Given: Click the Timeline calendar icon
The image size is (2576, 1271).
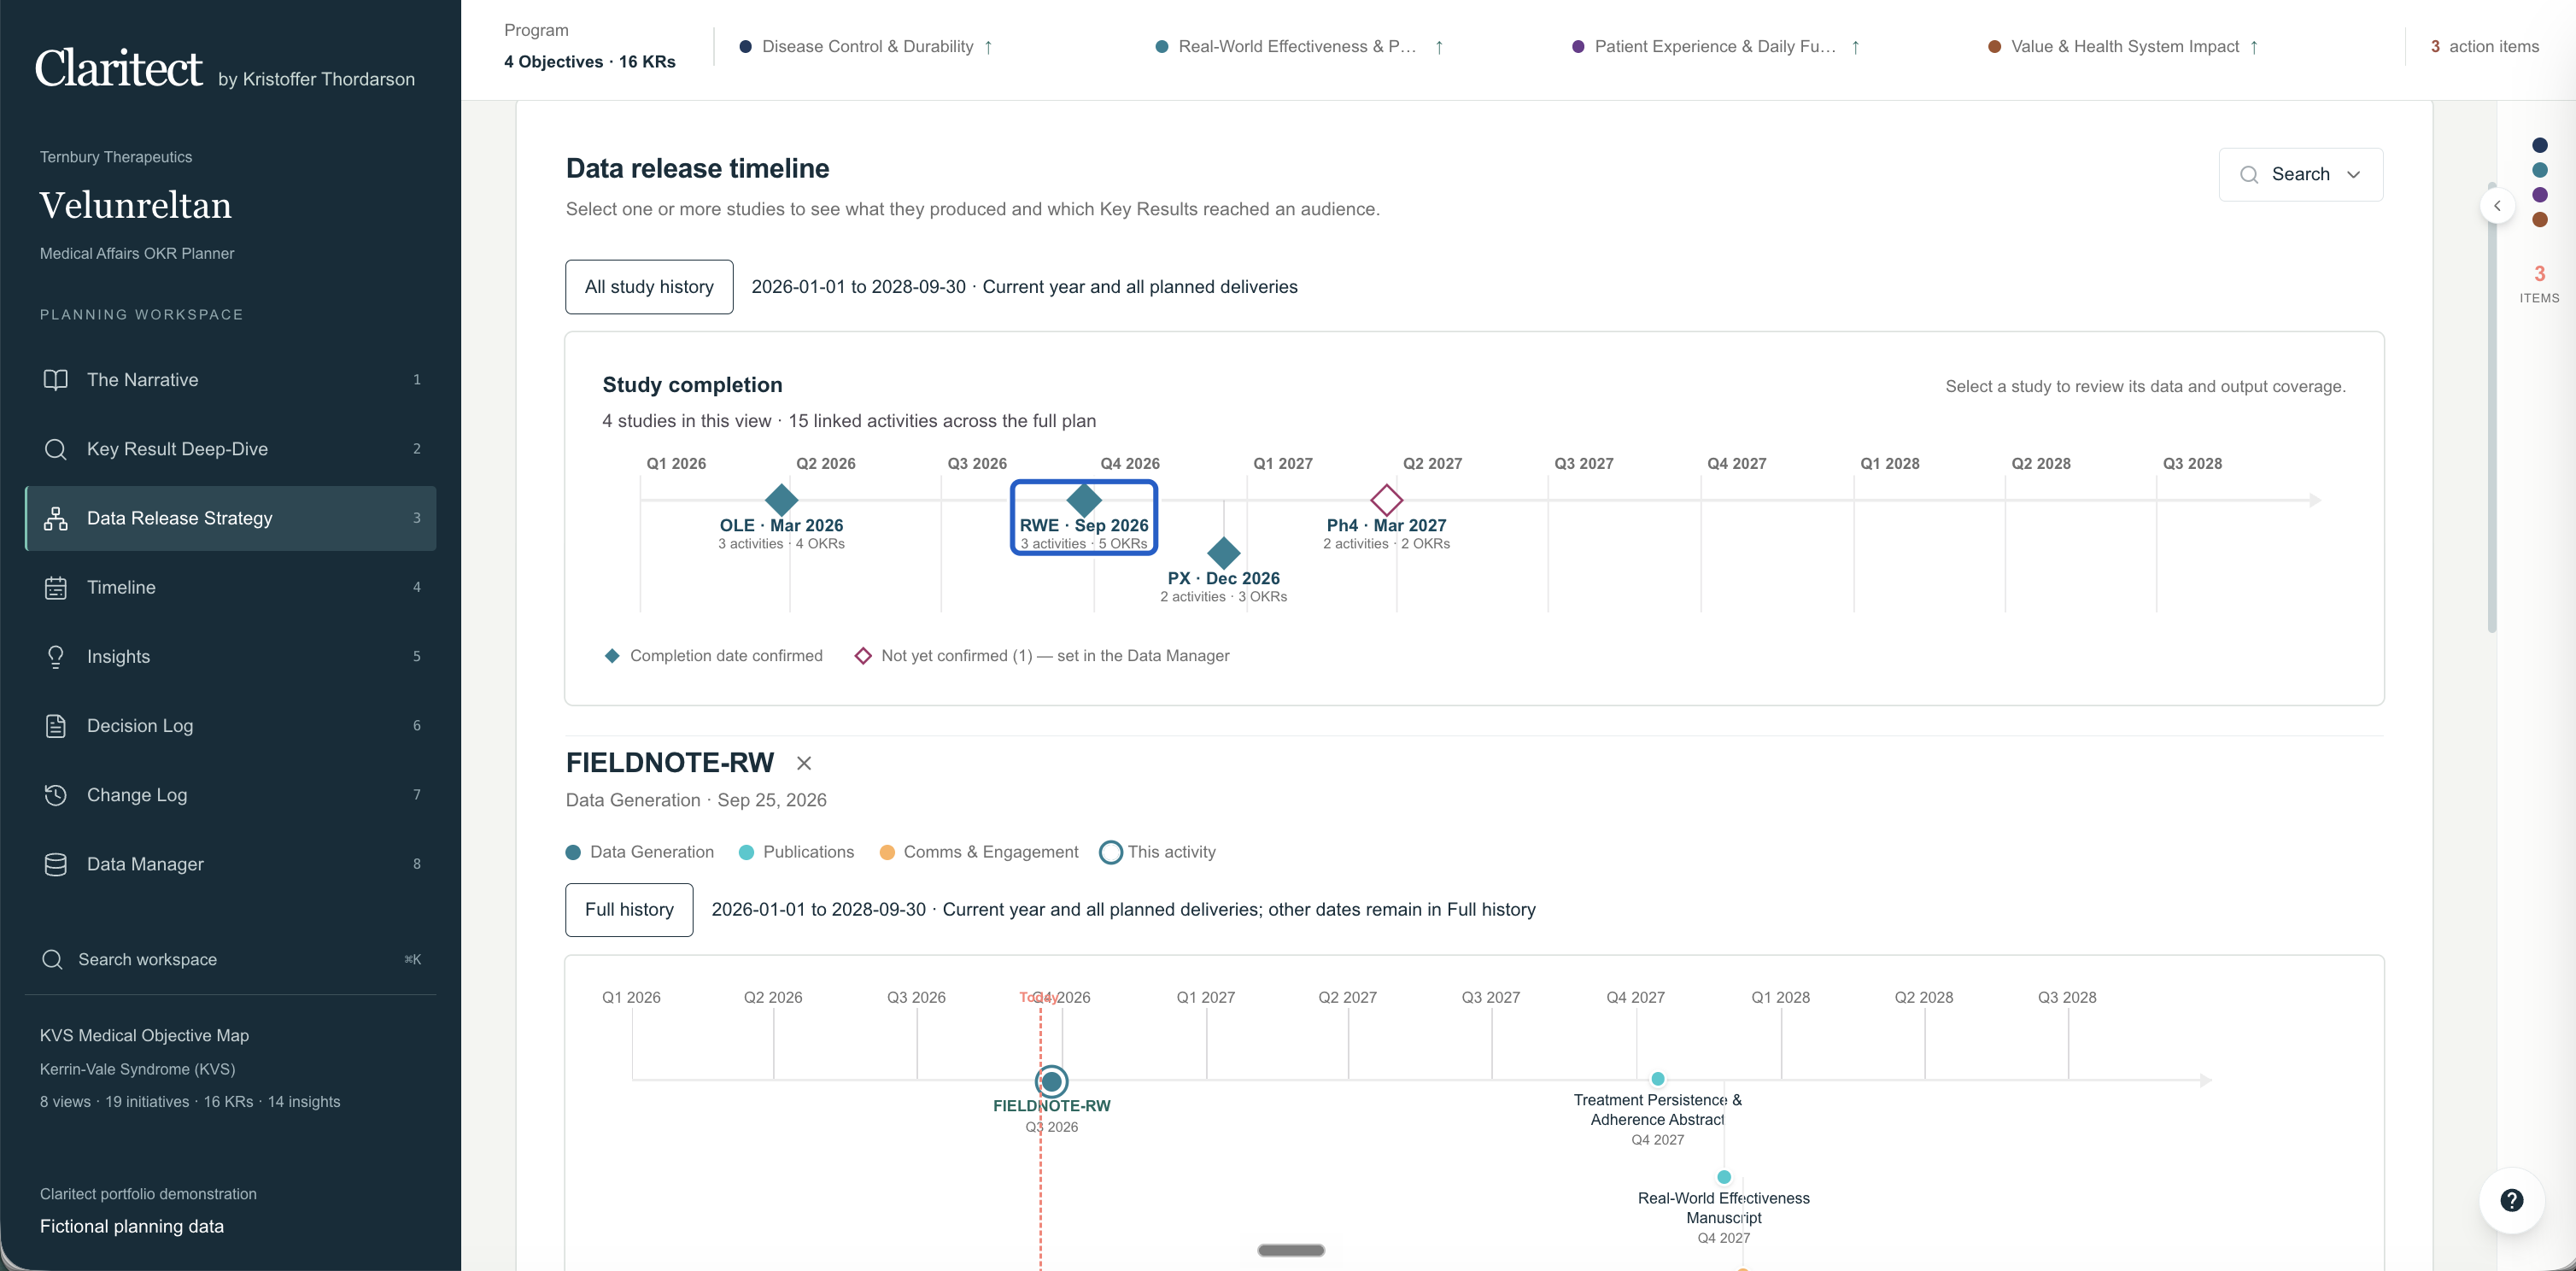Looking at the screenshot, I should pos(56,587).
